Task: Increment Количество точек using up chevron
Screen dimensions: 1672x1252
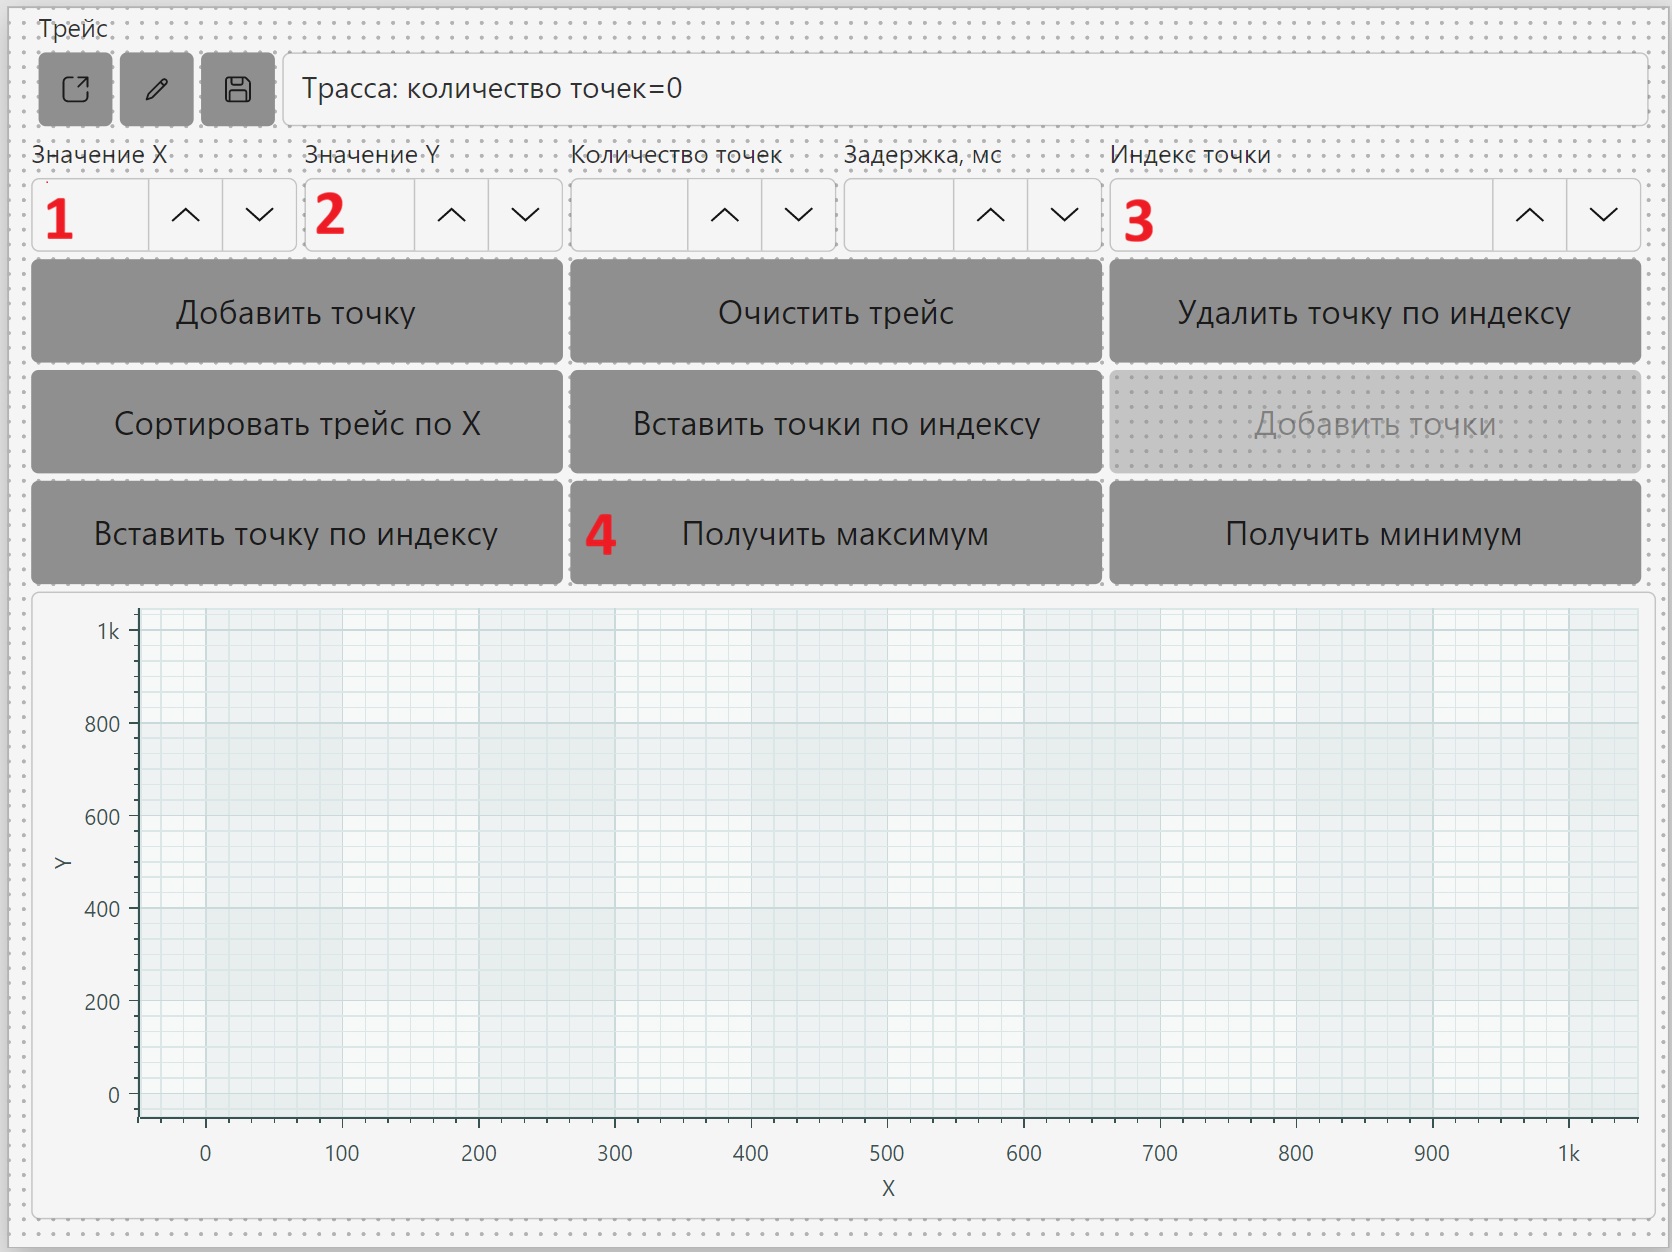Action: coord(725,215)
